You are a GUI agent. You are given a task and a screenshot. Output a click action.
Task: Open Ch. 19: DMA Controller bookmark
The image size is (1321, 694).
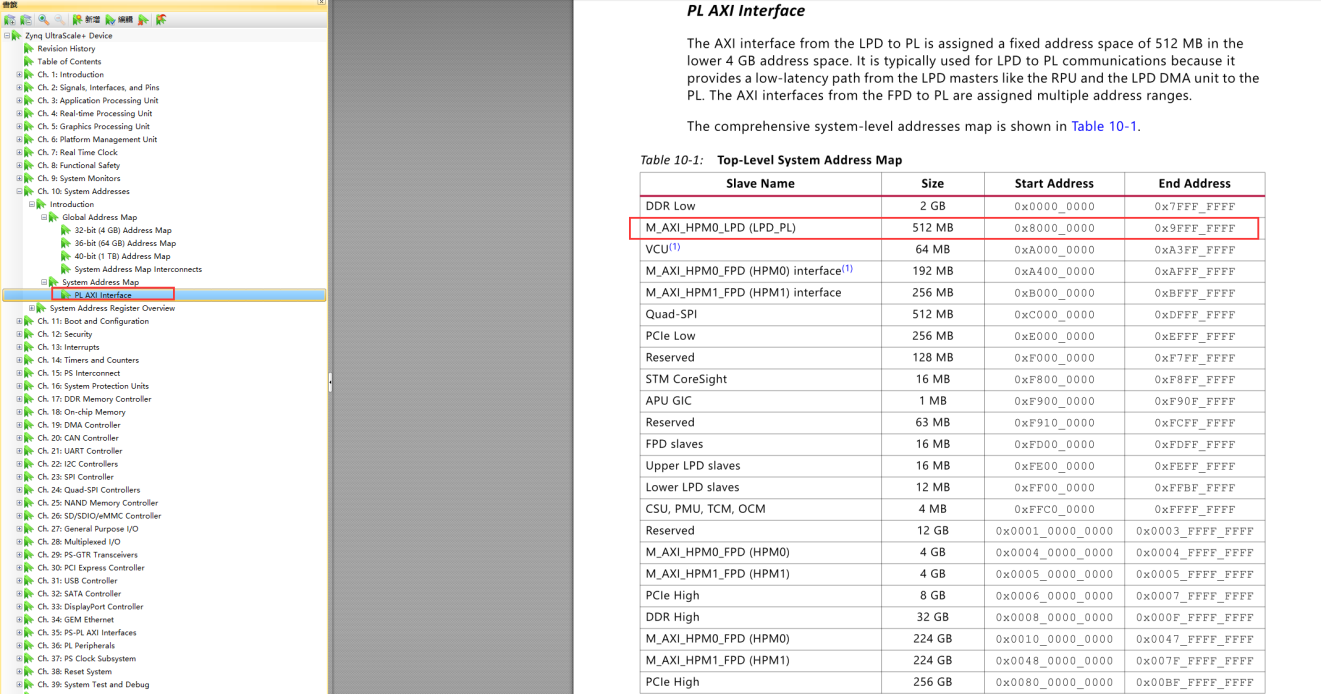tap(79, 425)
